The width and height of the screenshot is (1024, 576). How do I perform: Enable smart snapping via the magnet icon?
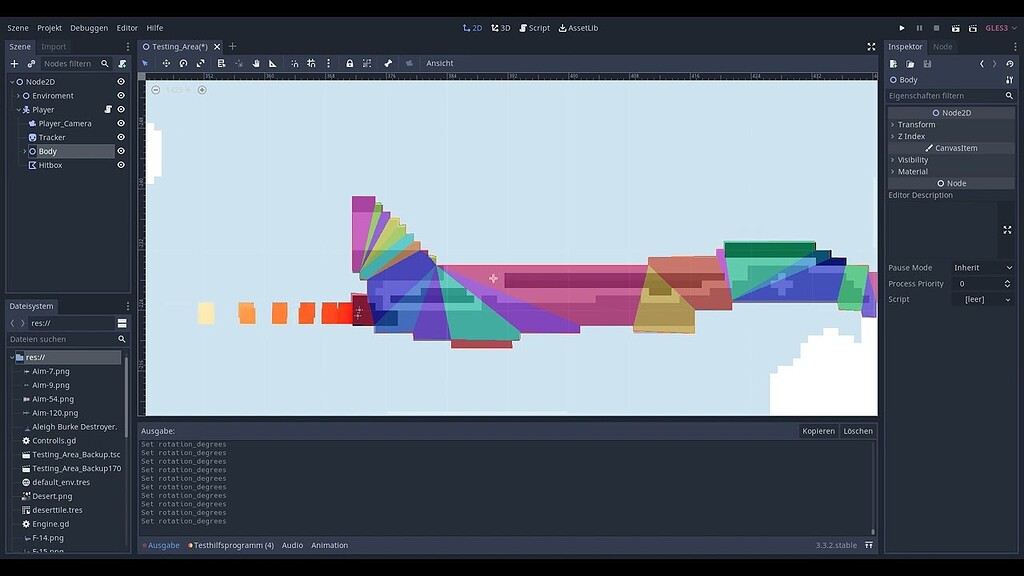pos(294,63)
